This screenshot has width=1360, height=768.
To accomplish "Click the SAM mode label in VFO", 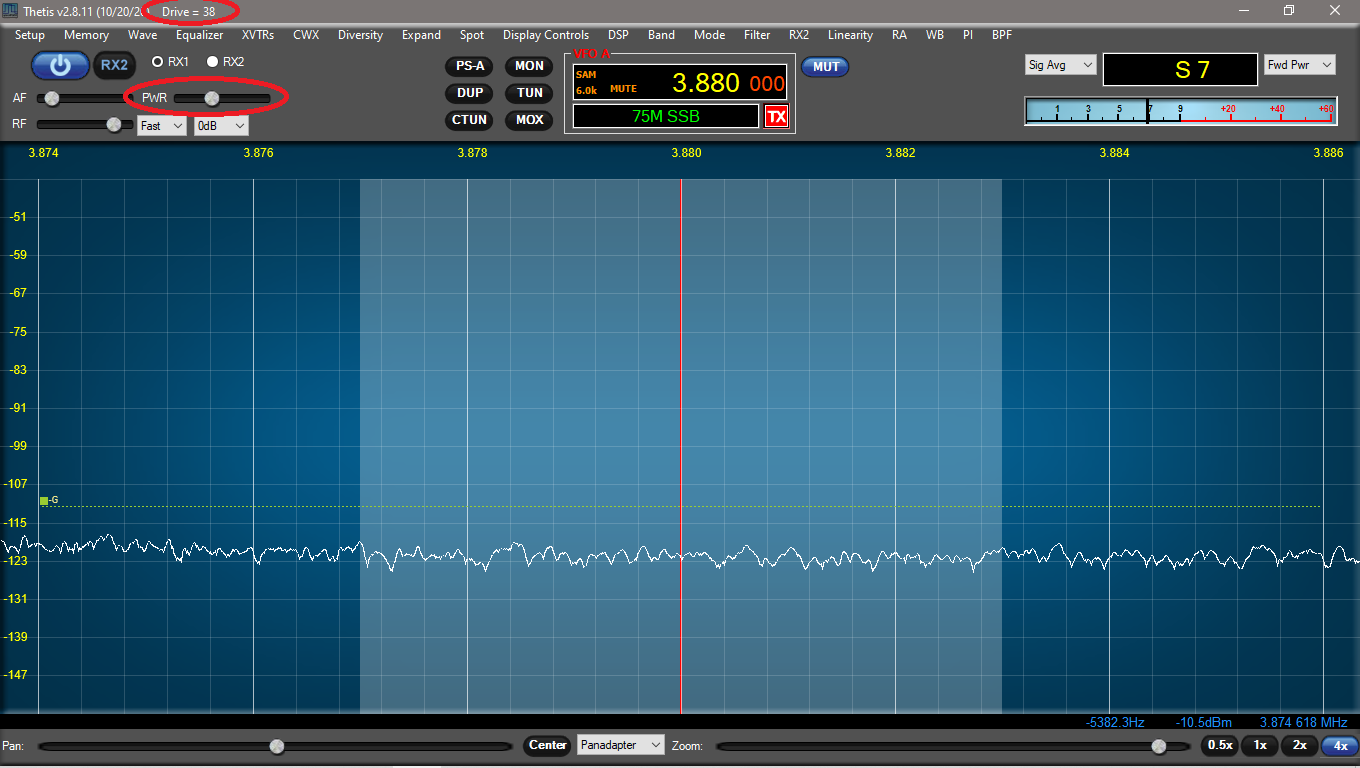I will (x=586, y=75).
